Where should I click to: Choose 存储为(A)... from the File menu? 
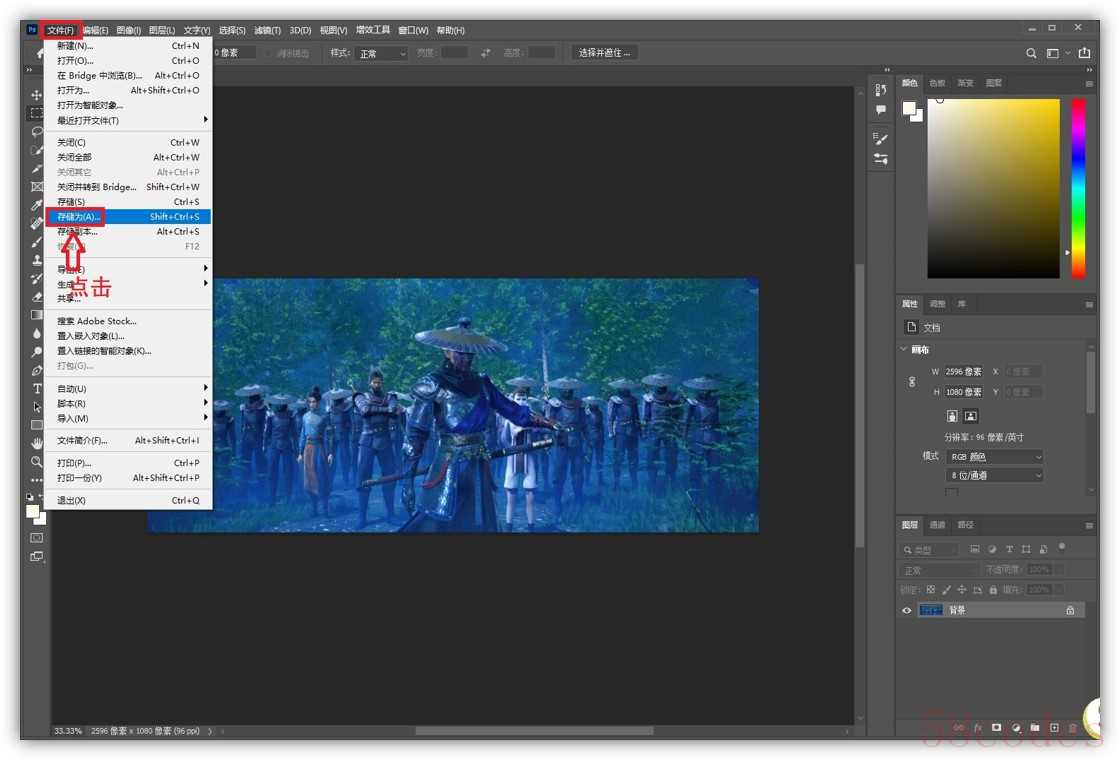pos(80,217)
